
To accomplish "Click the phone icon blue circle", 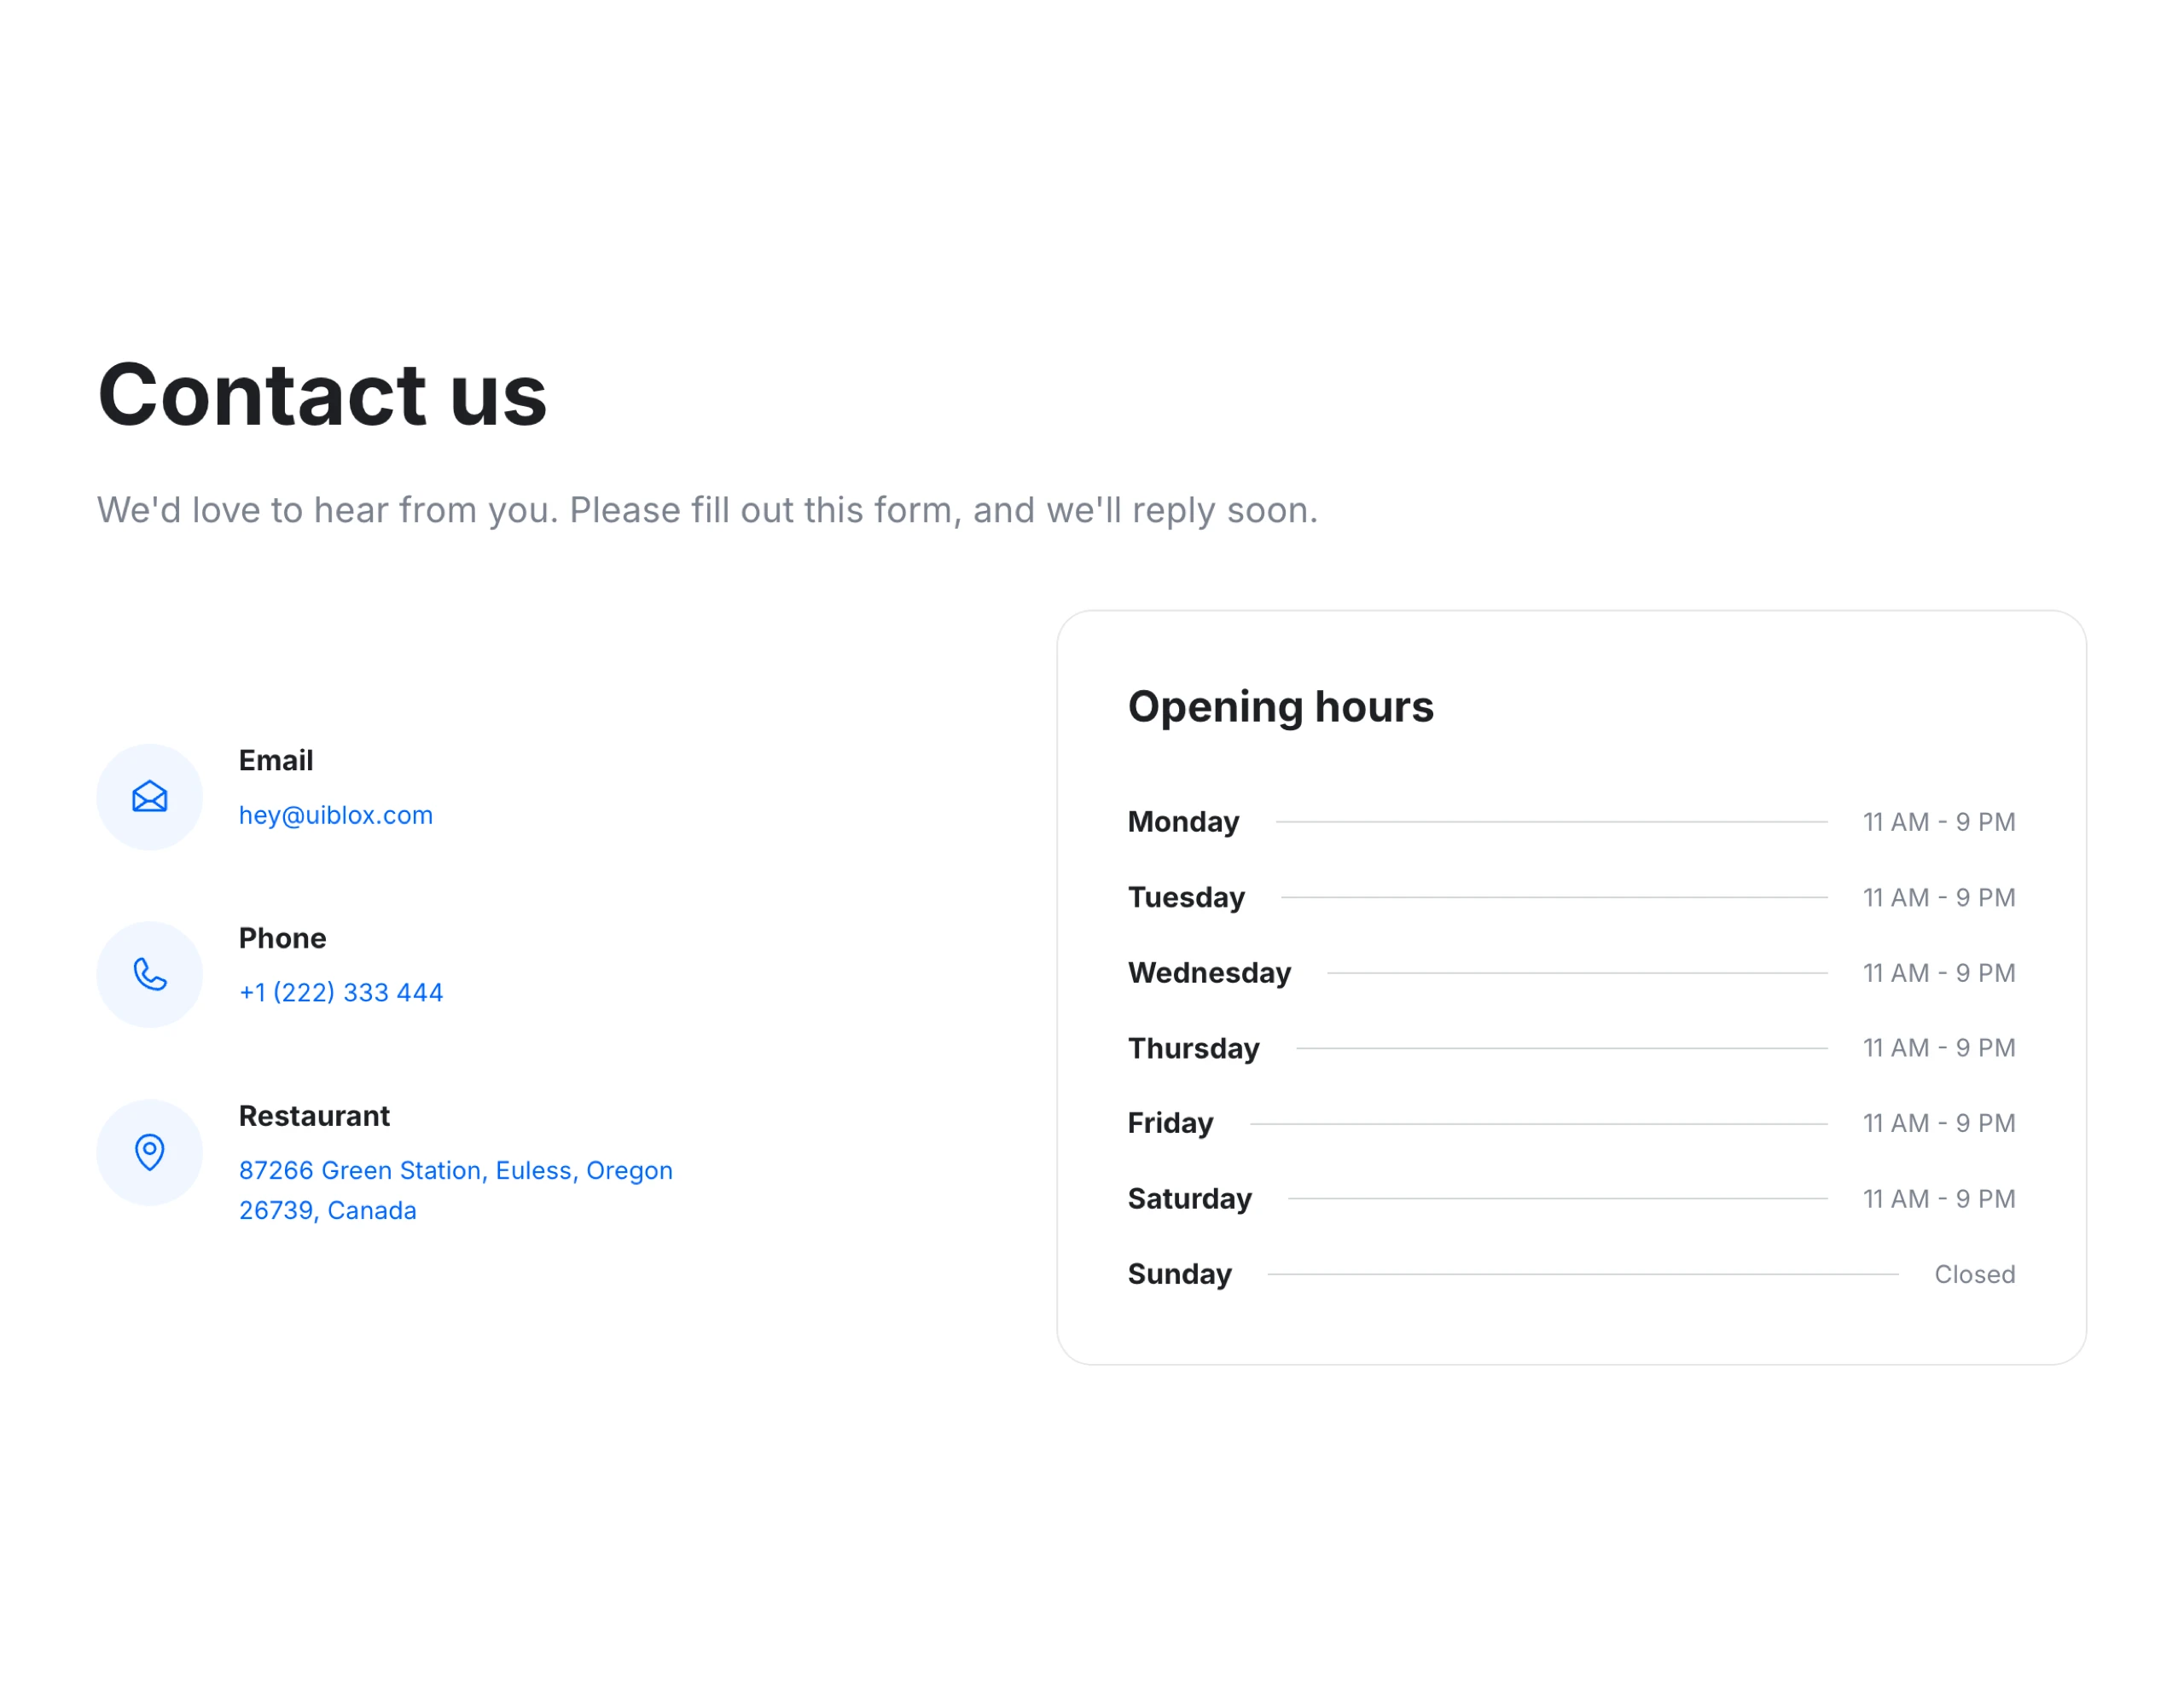I will point(151,973).
